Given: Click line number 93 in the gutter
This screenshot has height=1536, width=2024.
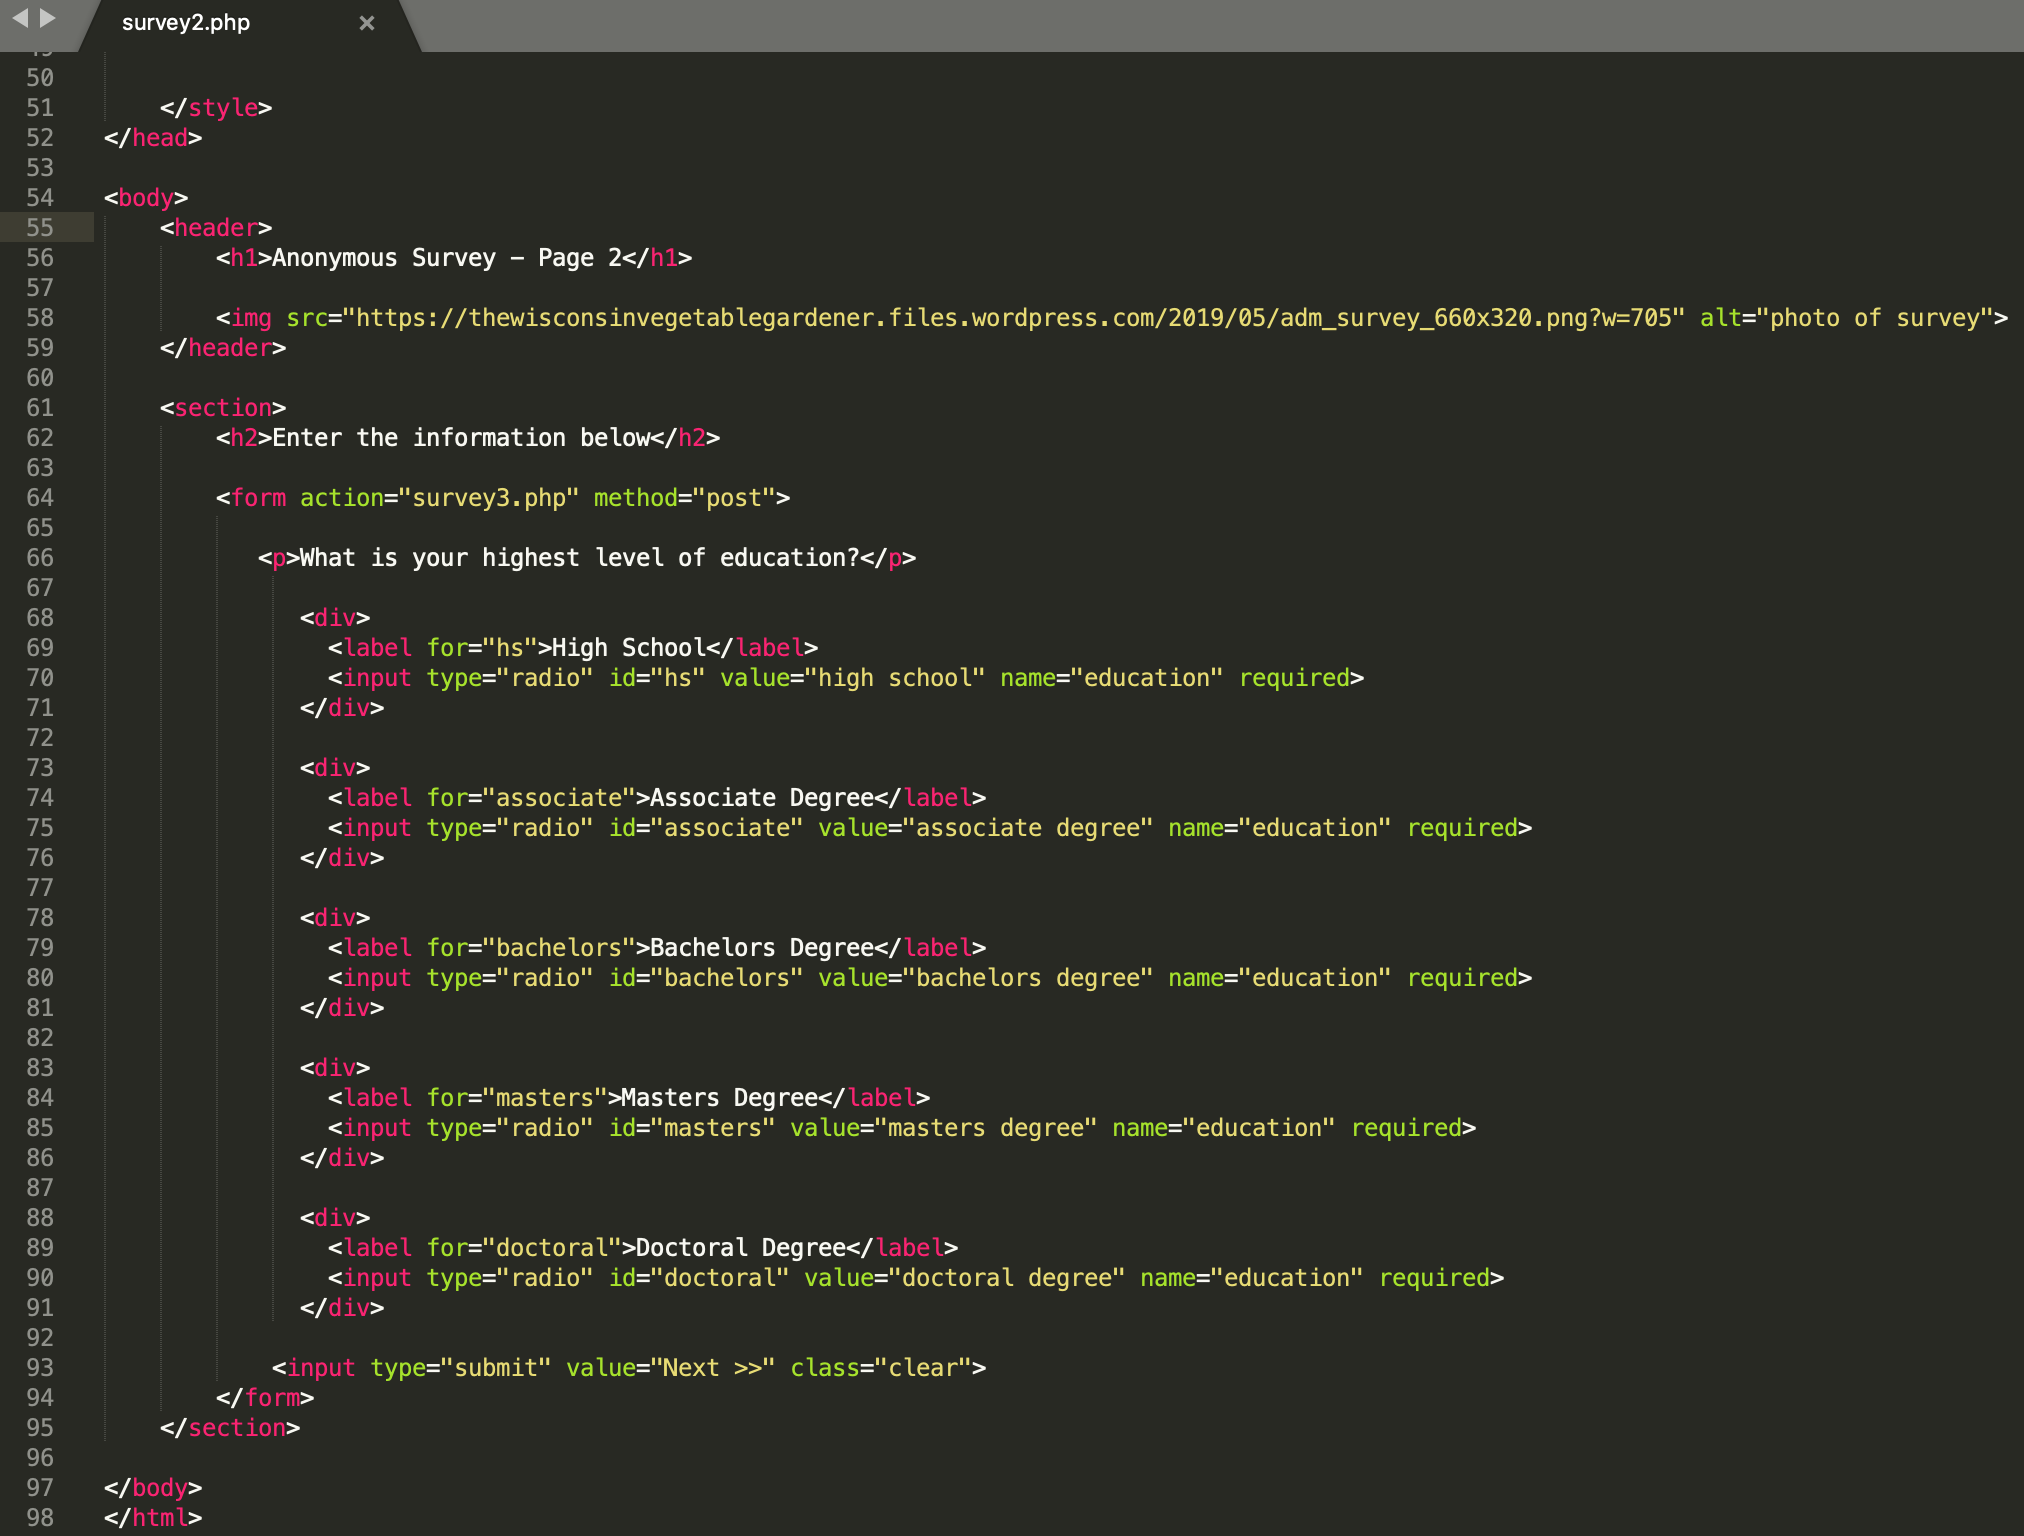Looking at the screenshot, I should (x=40, y=1368).
